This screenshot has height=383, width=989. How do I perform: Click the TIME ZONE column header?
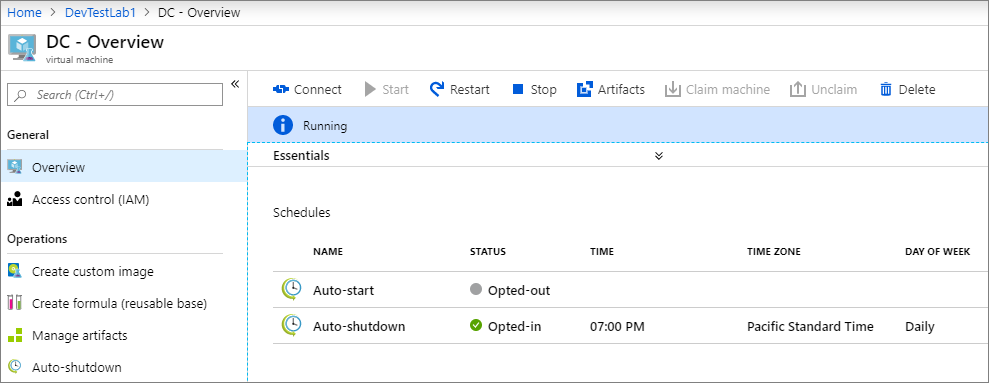(x=774, y=251)
